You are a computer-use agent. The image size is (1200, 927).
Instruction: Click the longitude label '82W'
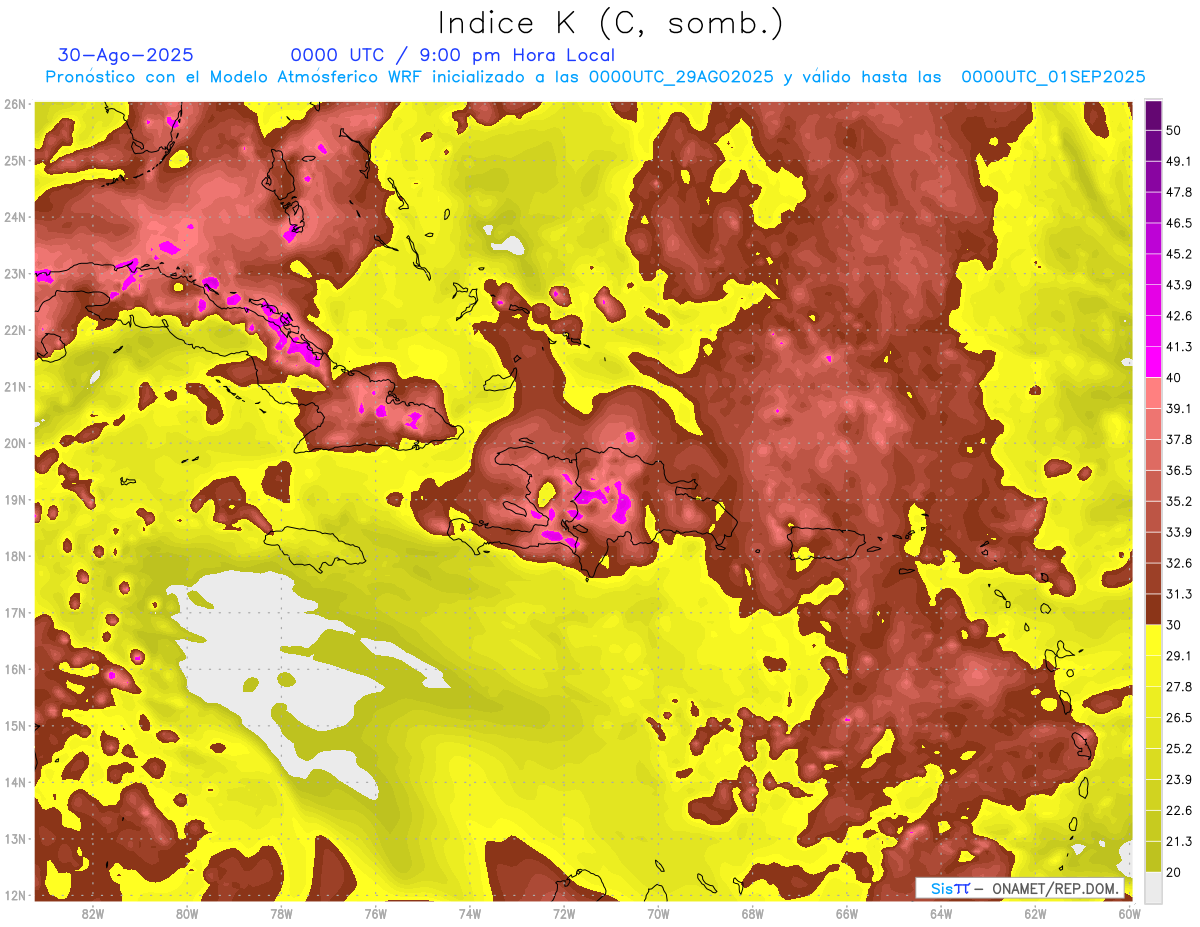tap(93, 913)
